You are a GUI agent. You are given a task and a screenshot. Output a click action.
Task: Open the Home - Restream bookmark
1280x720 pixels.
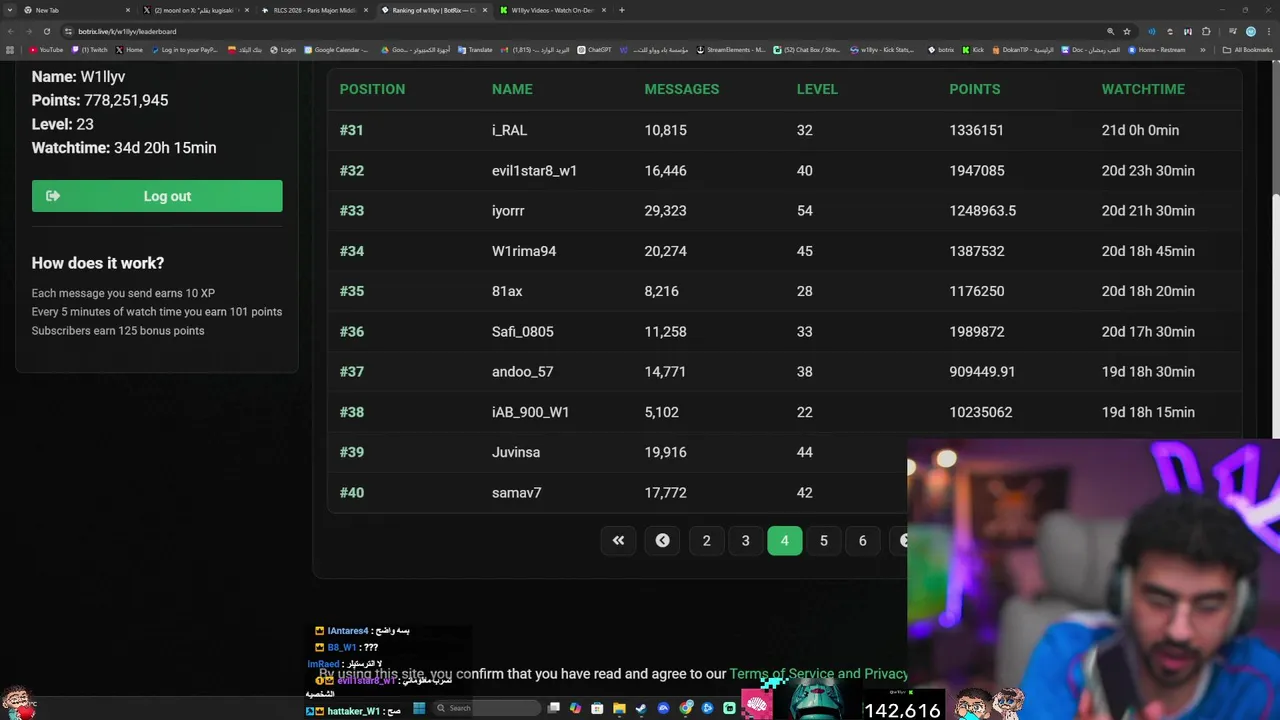click(x=1158, y=49)
